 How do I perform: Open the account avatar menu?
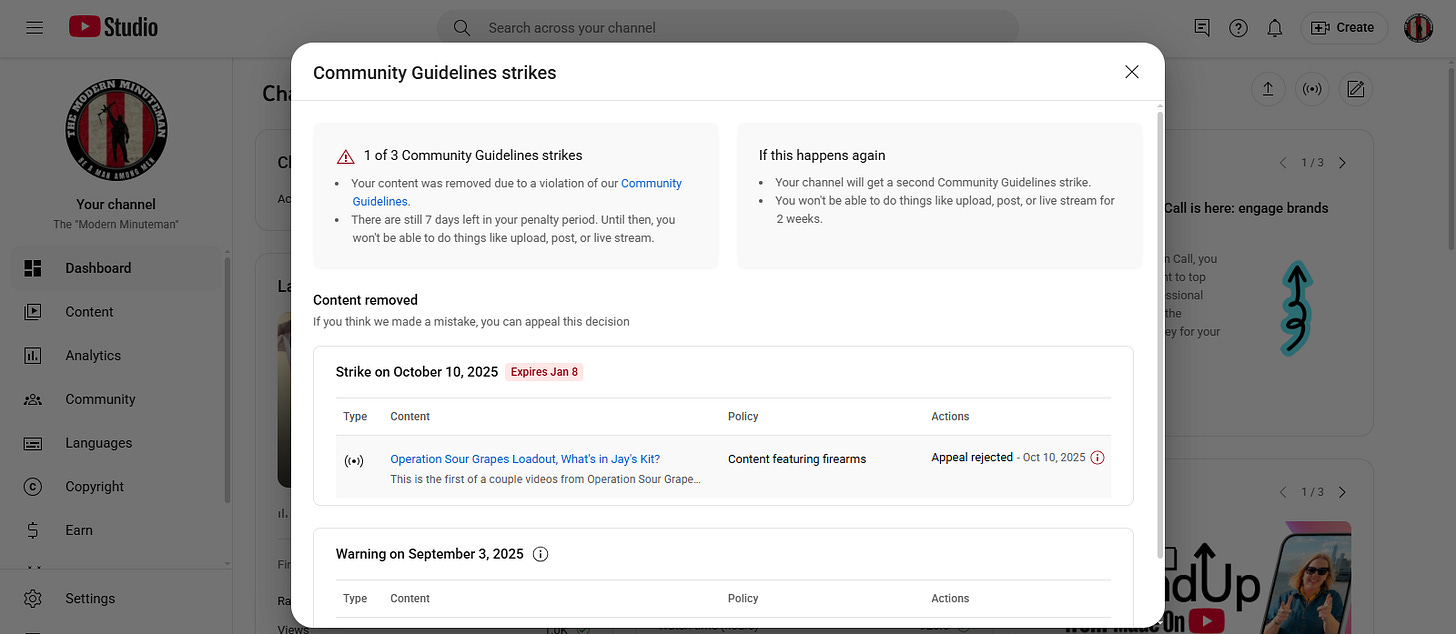(1418, 28)
